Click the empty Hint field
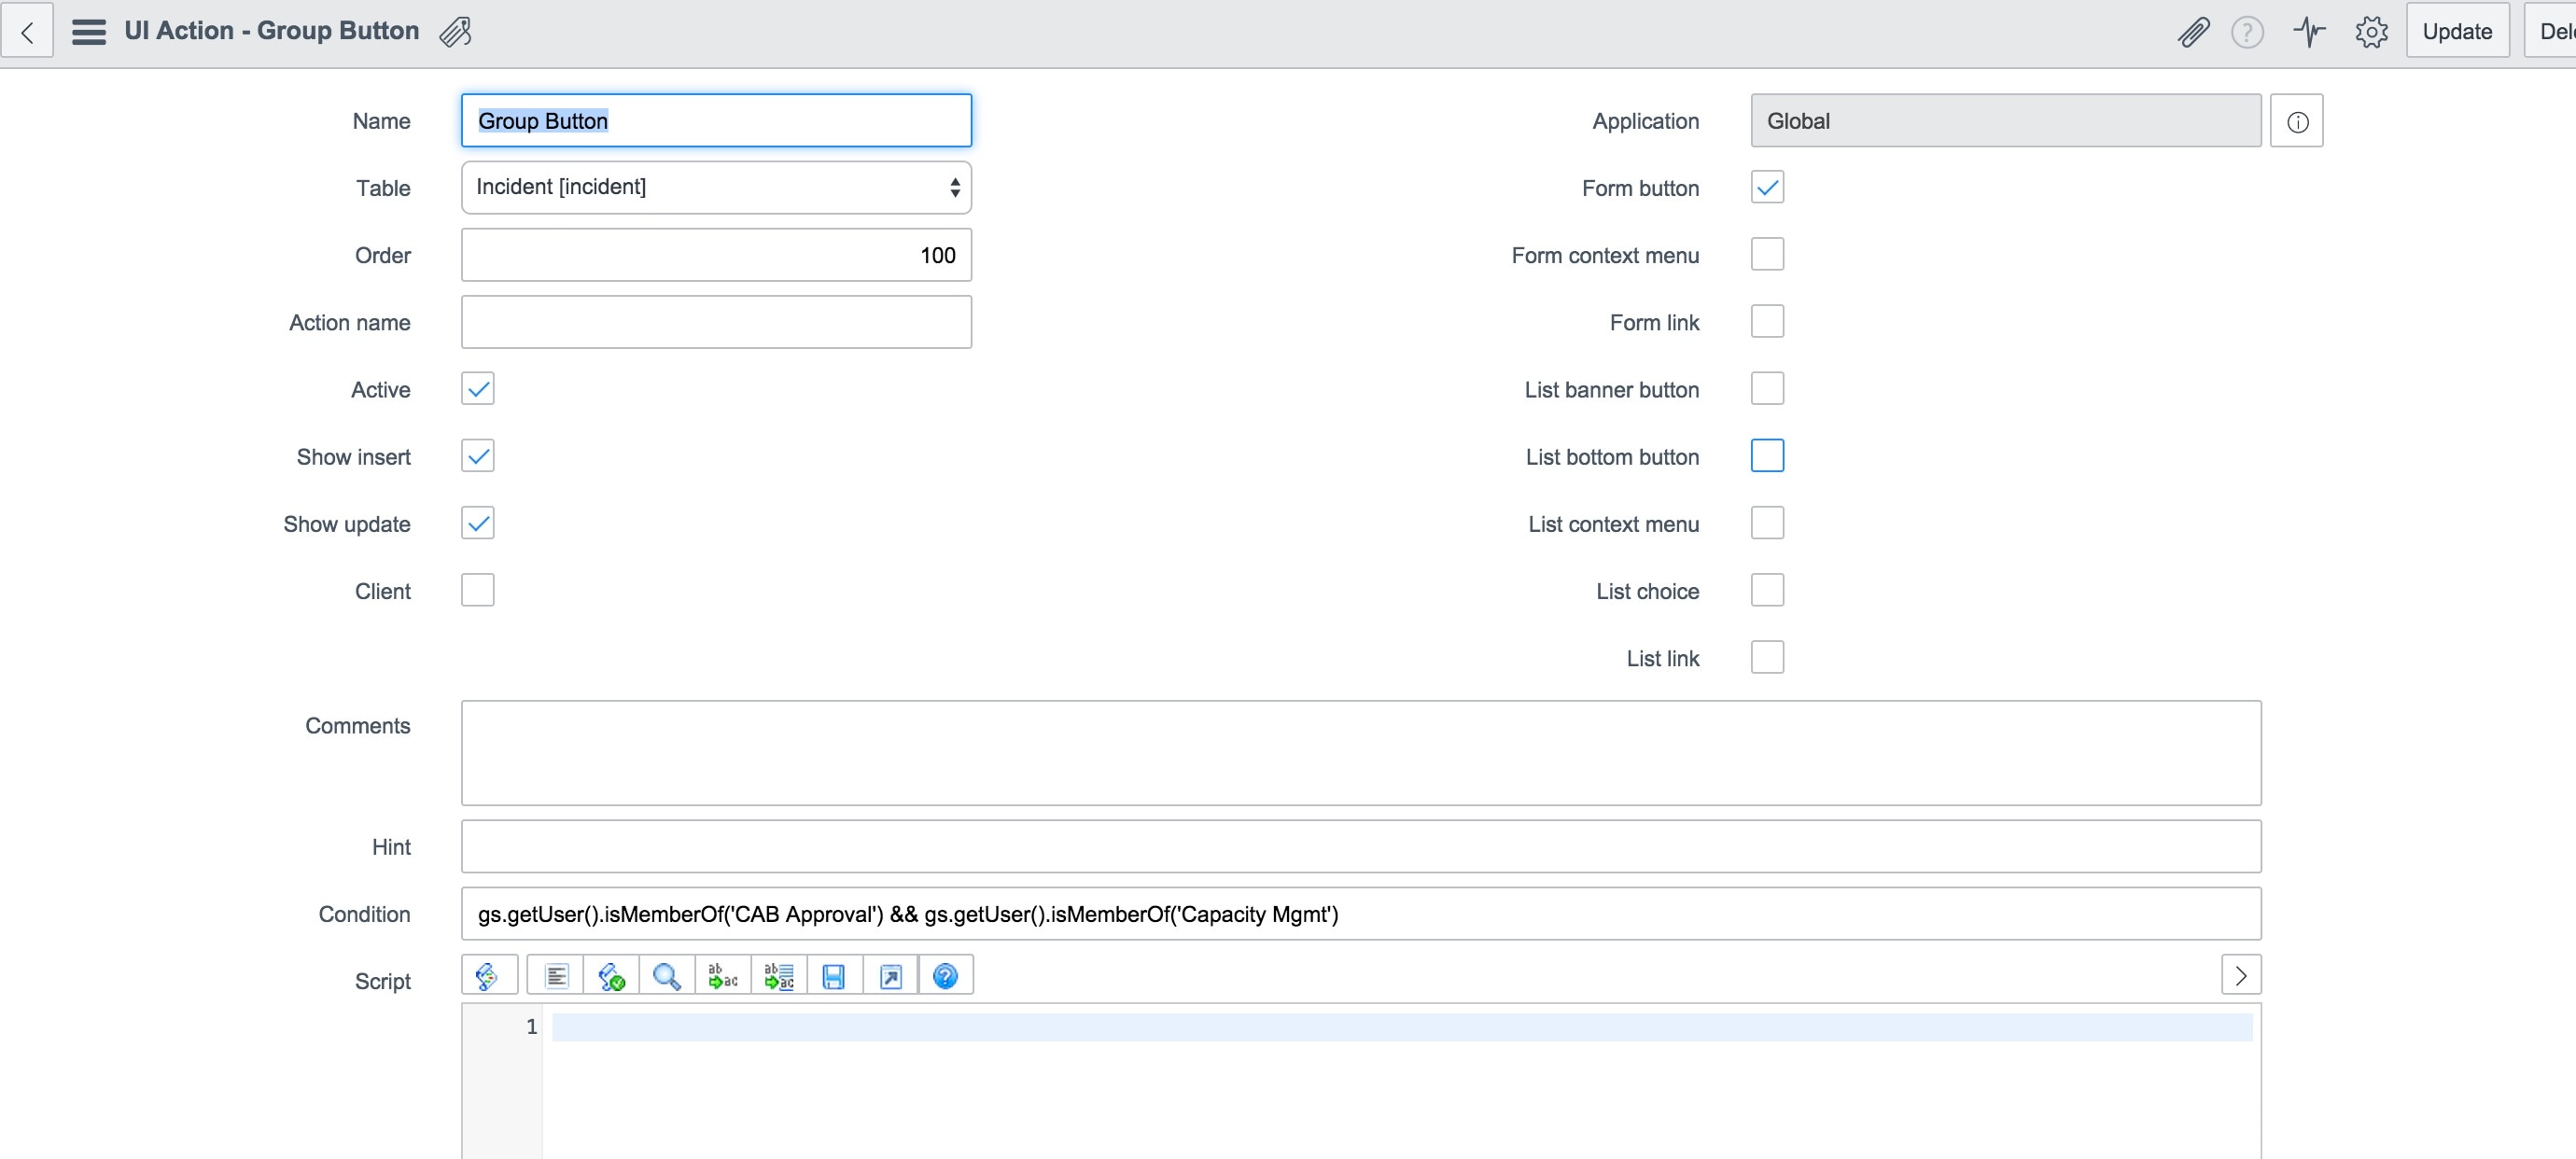This screenshot has width=2576, height=1159. tap(1361, 847)
